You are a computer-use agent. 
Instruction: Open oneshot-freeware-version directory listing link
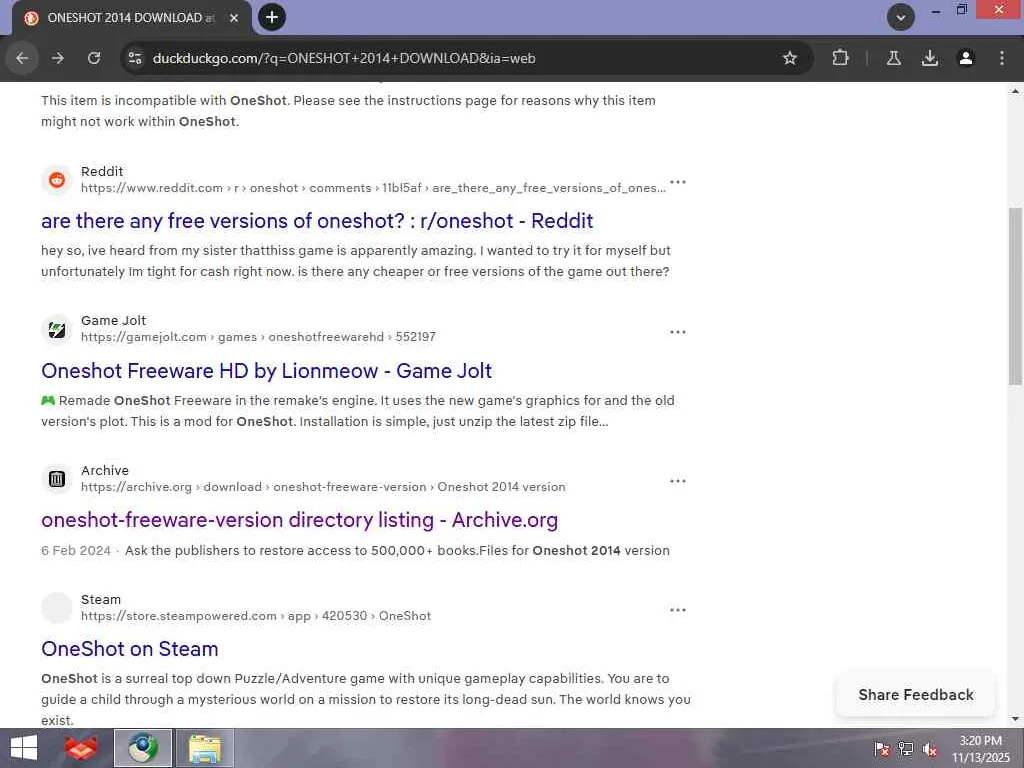coord(299,520)
